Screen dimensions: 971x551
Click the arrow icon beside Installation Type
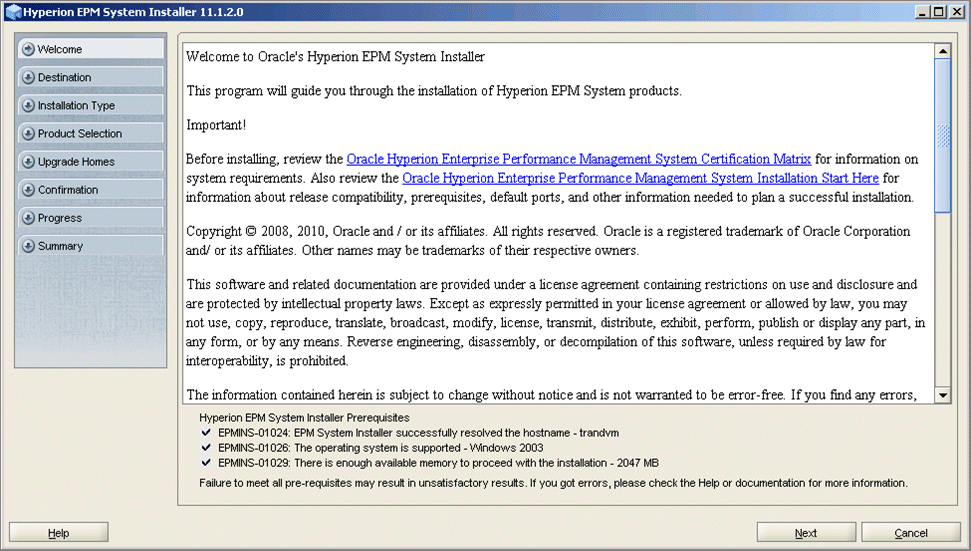click(28, 105)
